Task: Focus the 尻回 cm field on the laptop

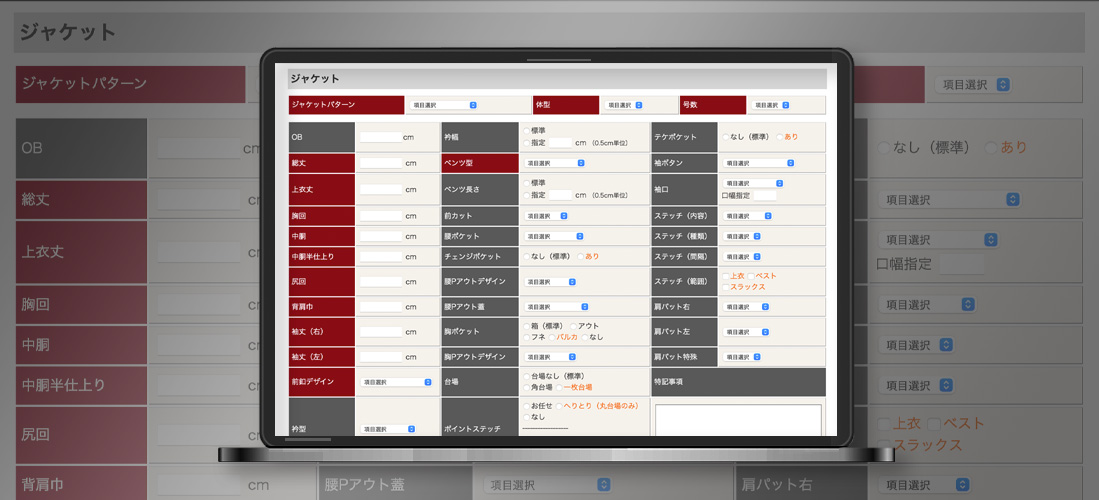Action: tap(381, 282)
